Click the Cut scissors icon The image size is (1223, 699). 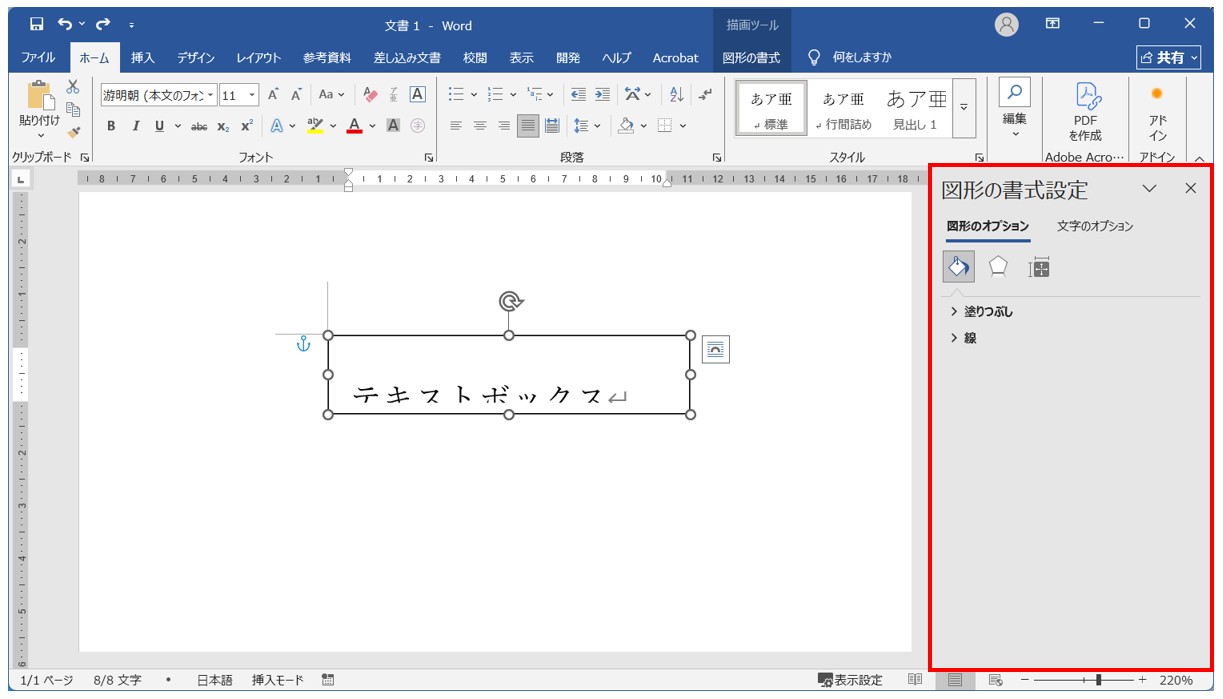tap(73, 87)
